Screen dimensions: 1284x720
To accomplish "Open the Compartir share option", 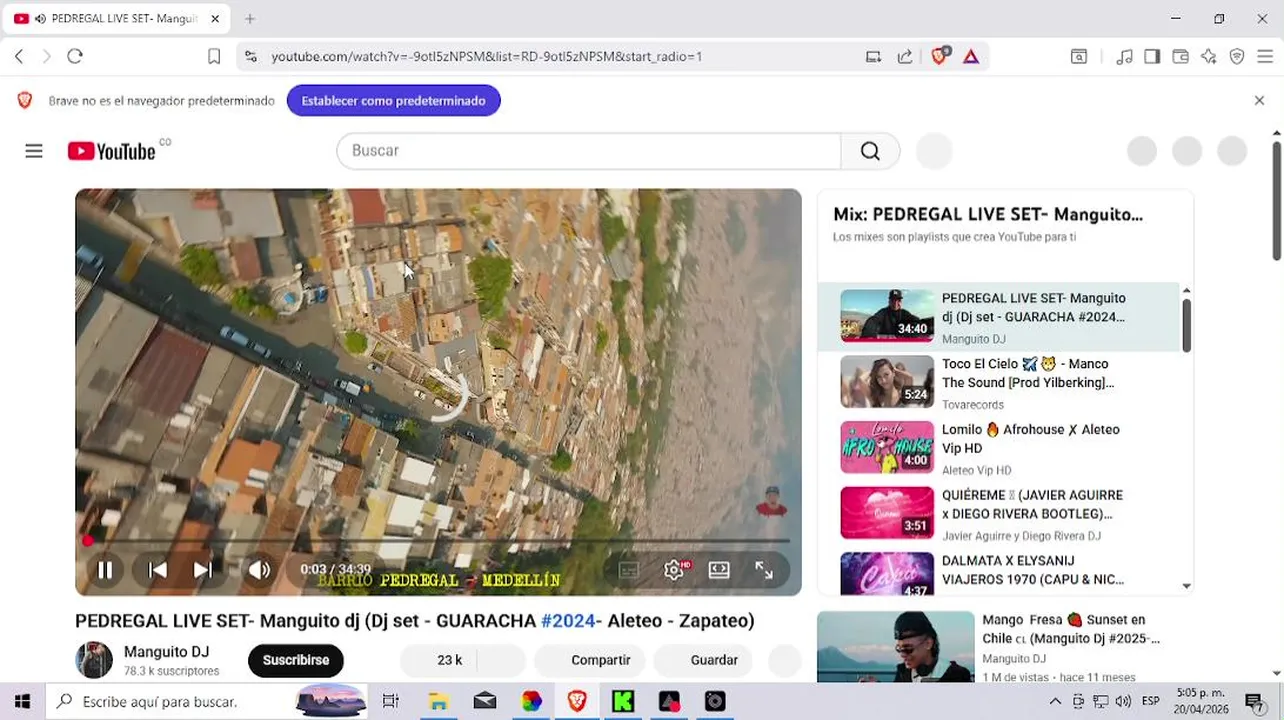I will (x=590, y=660).
